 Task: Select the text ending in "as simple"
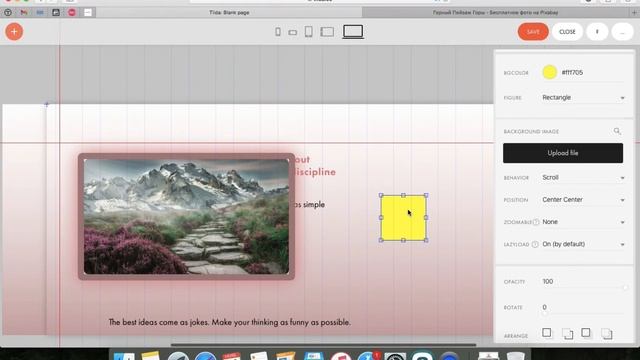tap(309, 204)
